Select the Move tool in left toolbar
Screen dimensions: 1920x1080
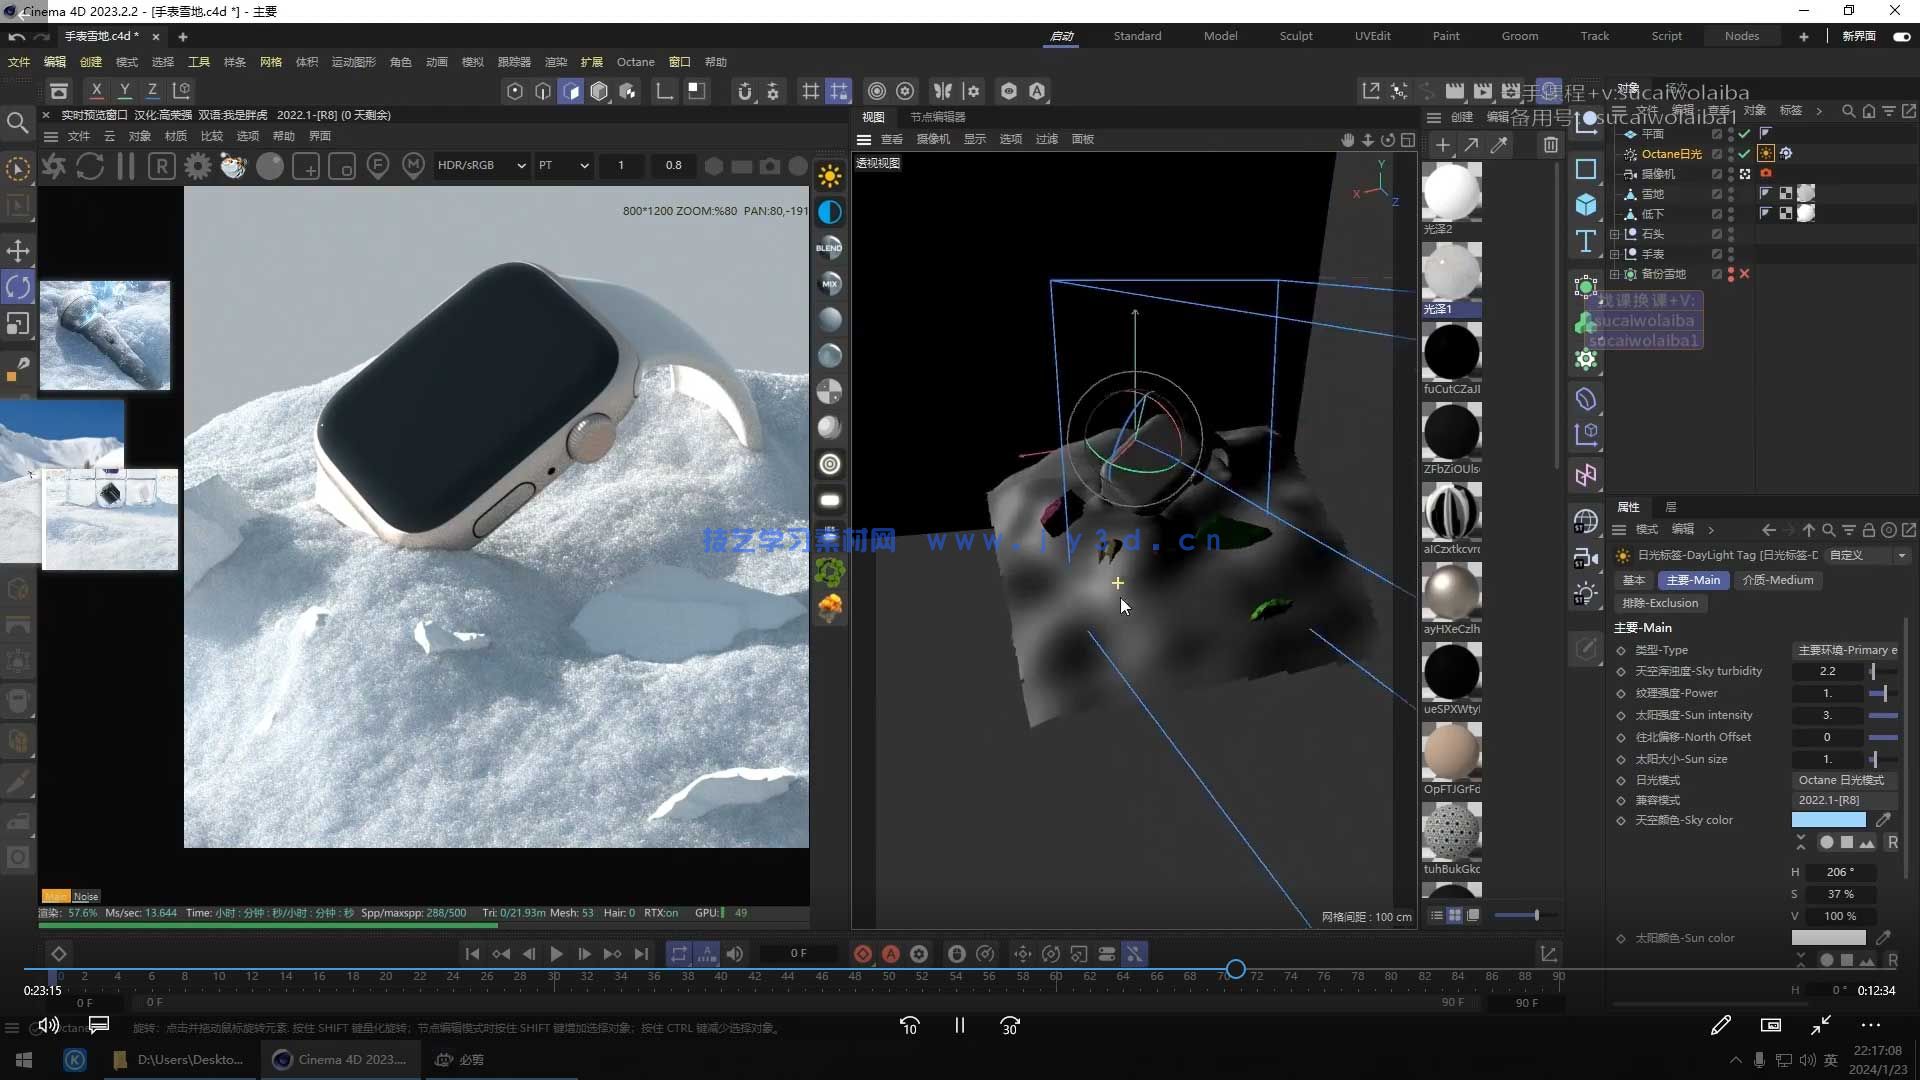(18, 250)
